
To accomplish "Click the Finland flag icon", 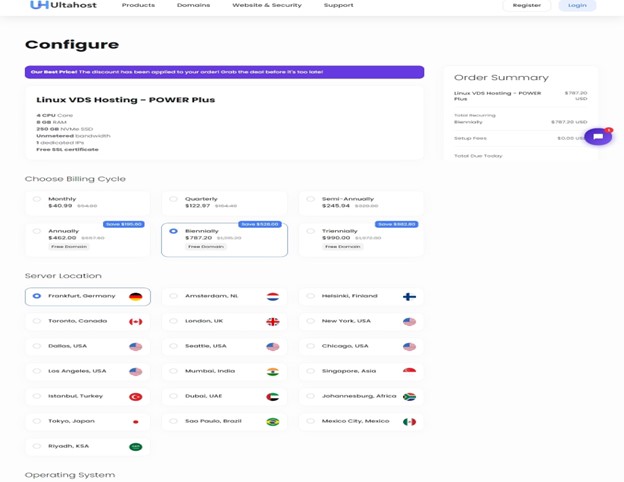I will tap(410, 297).
